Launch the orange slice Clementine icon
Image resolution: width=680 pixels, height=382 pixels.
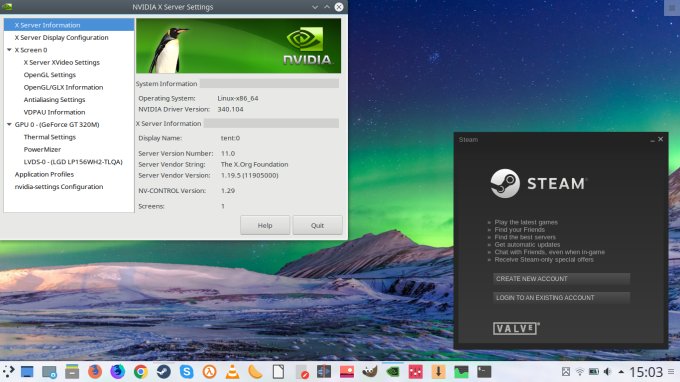click(x=255, y=372)
